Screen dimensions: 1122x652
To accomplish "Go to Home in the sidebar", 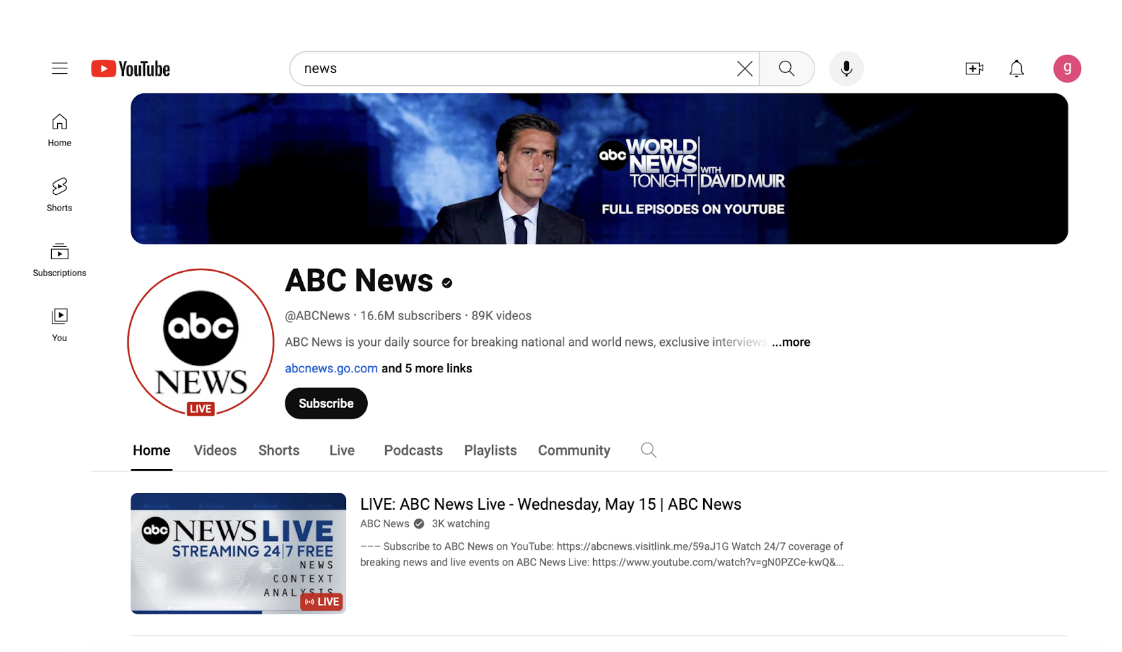I will [59, 130].
